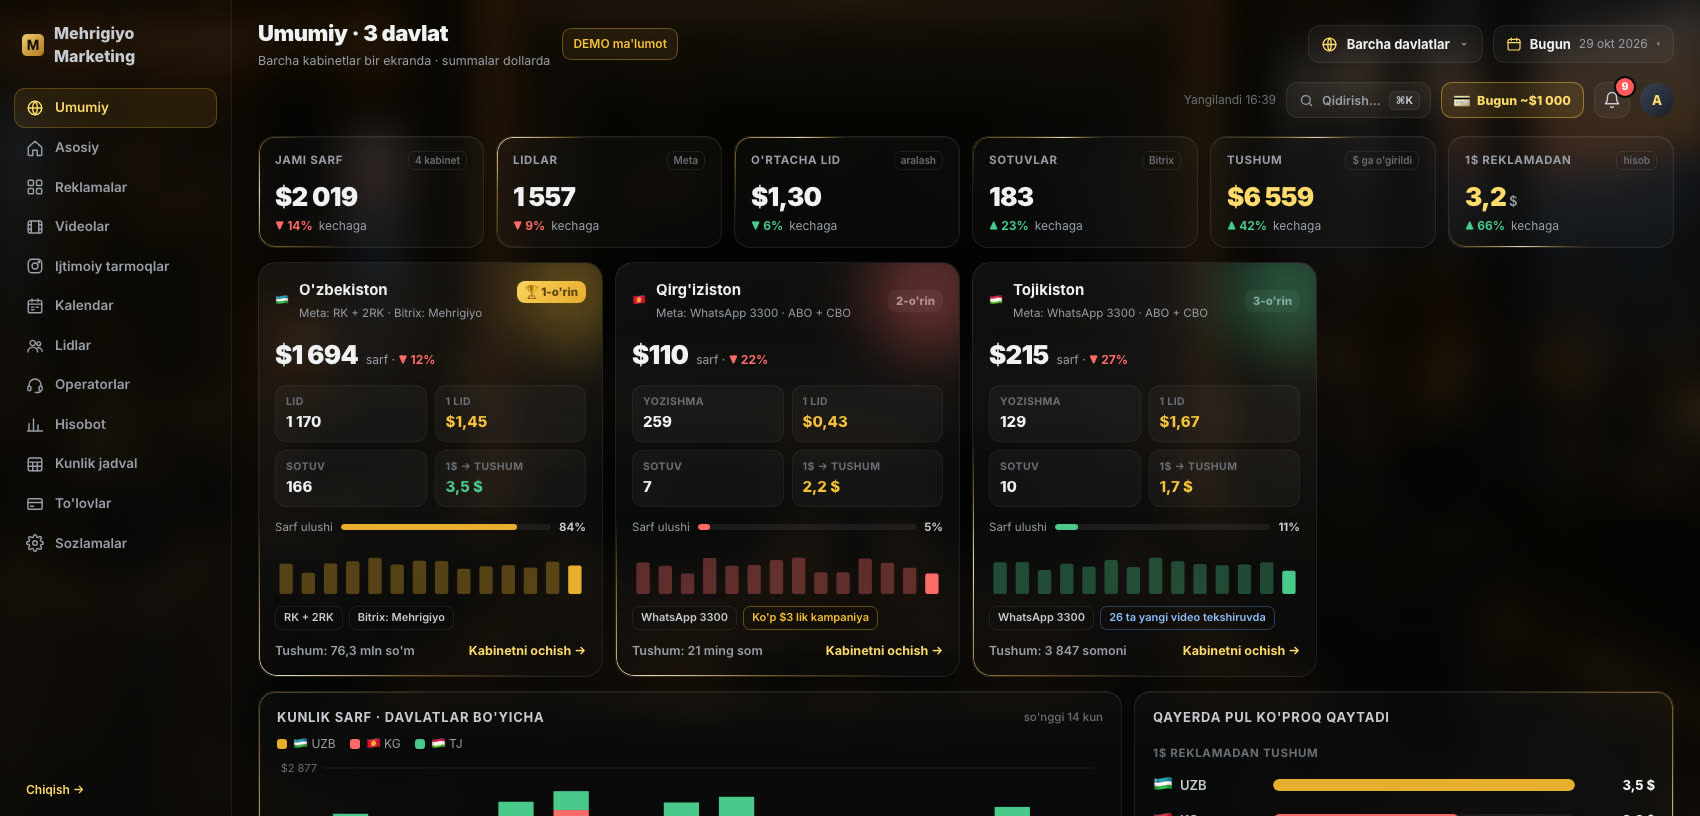This screenshot has width=1700, height=816.
Task: Click the Operatorlar headset icon
Action: (x=35, y=385)
